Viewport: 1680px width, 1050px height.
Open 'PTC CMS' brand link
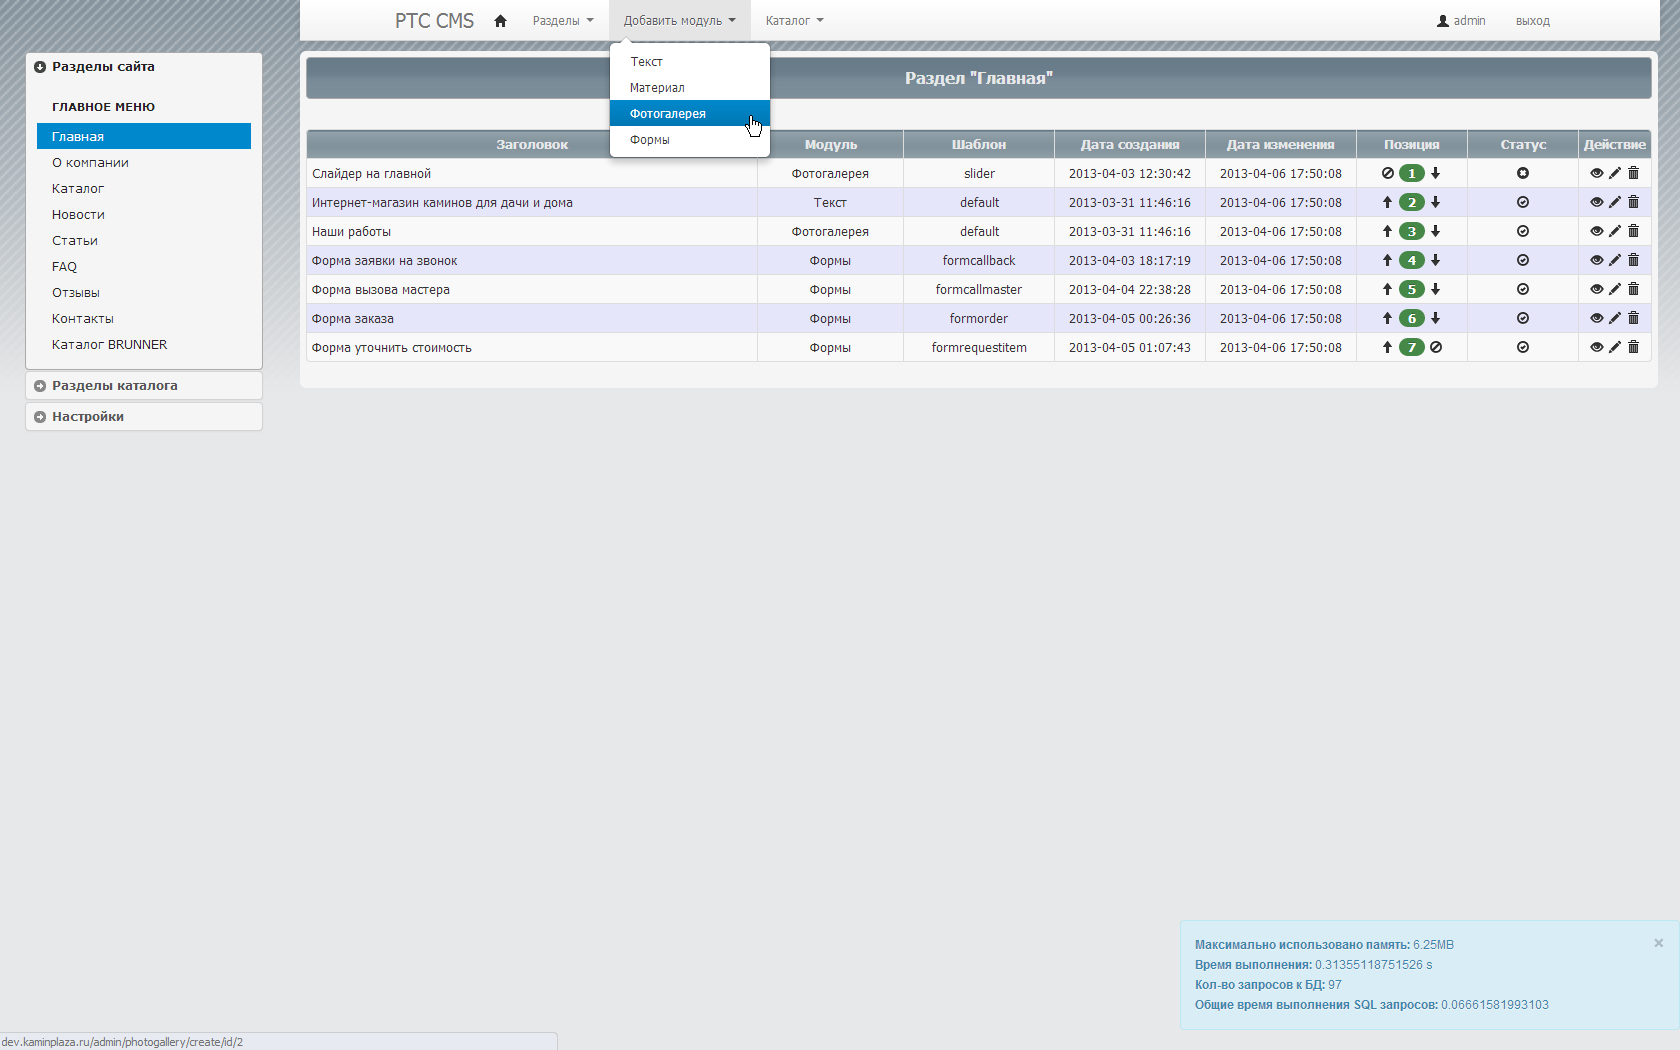(x=434, y=21)
